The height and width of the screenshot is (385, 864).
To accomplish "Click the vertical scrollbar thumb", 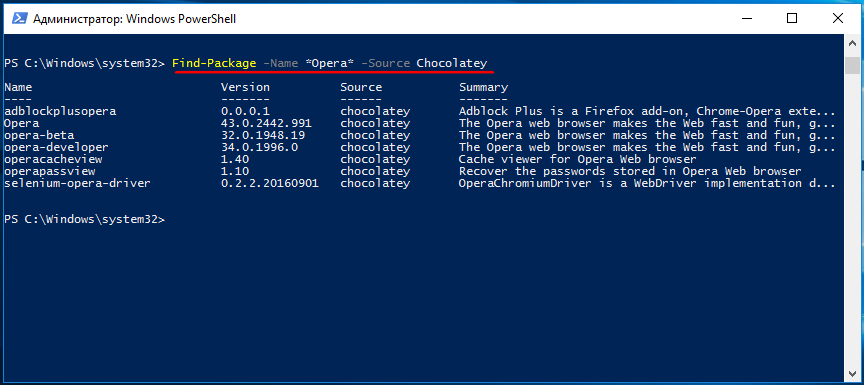I will pyautogui.click(x=851, y=64).
